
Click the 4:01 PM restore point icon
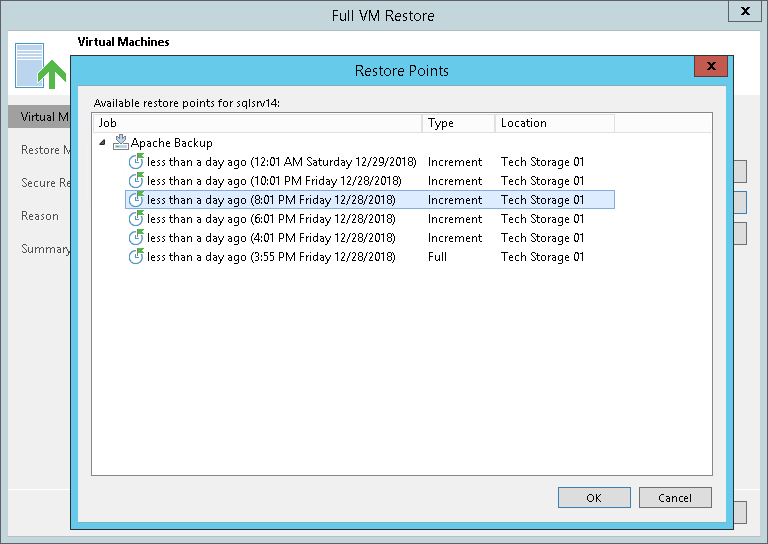point(136,238)
